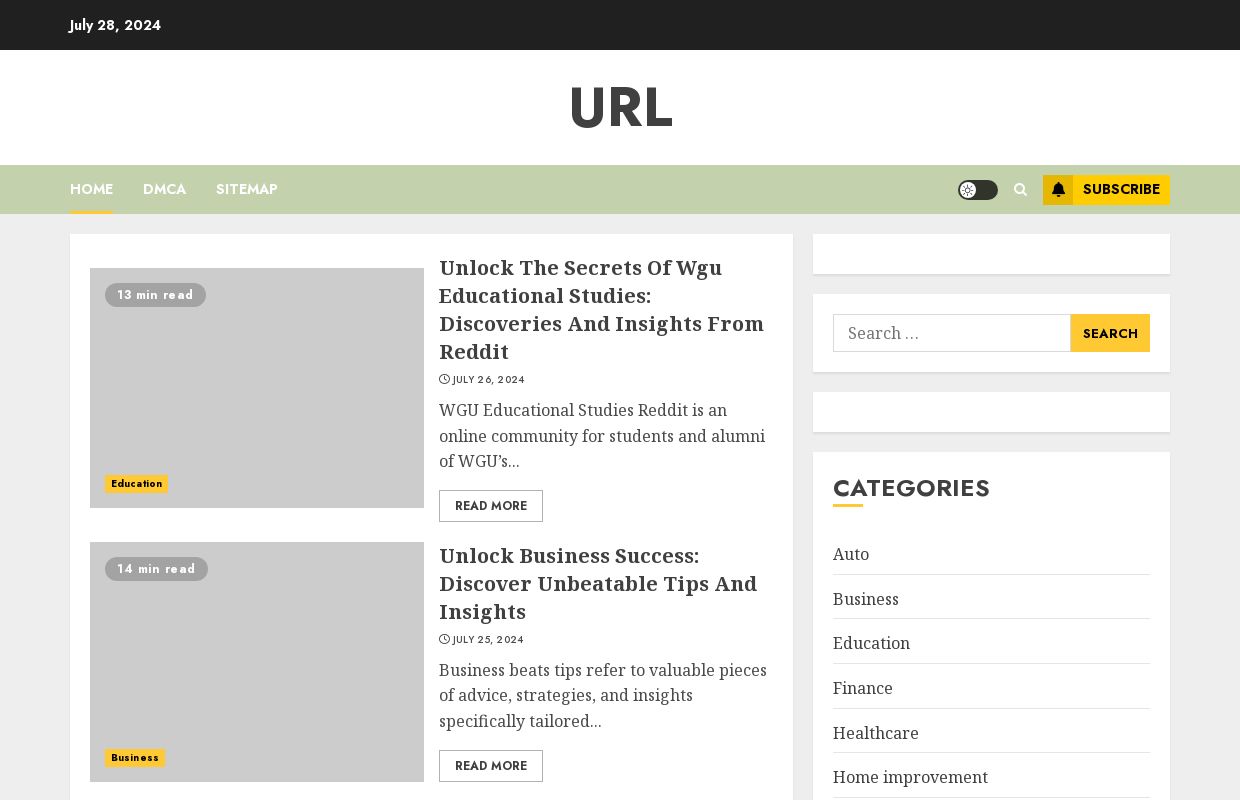Open the Sitemap menu item

(246, 189)
